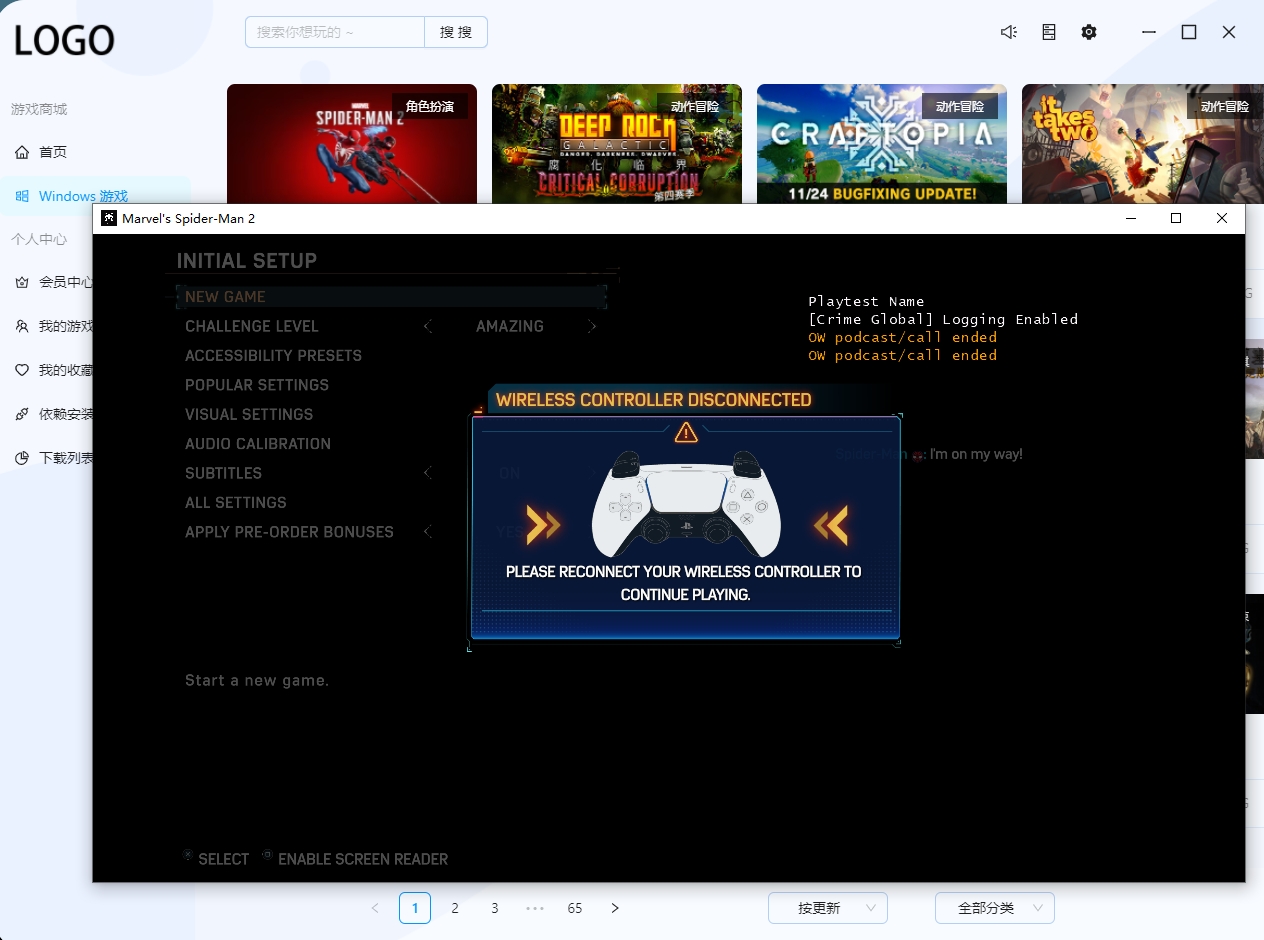Click 'OW podcast/call ended' first log line

[903, 337]
